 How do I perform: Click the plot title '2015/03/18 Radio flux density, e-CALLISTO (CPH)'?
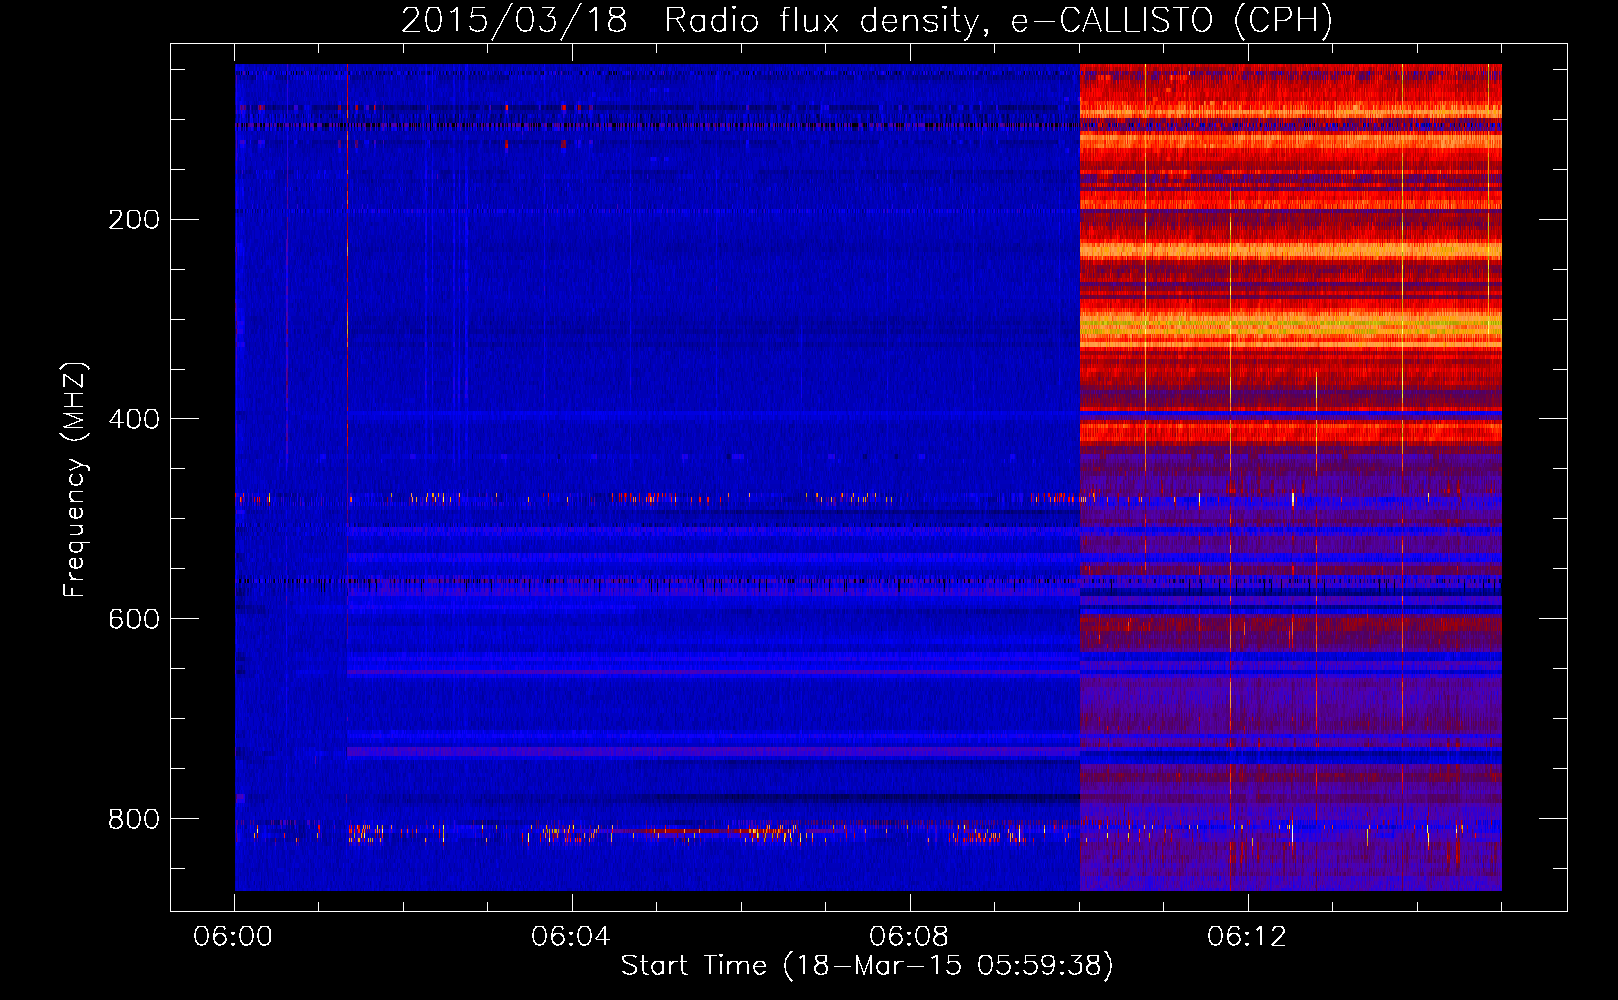coord(867,21)
